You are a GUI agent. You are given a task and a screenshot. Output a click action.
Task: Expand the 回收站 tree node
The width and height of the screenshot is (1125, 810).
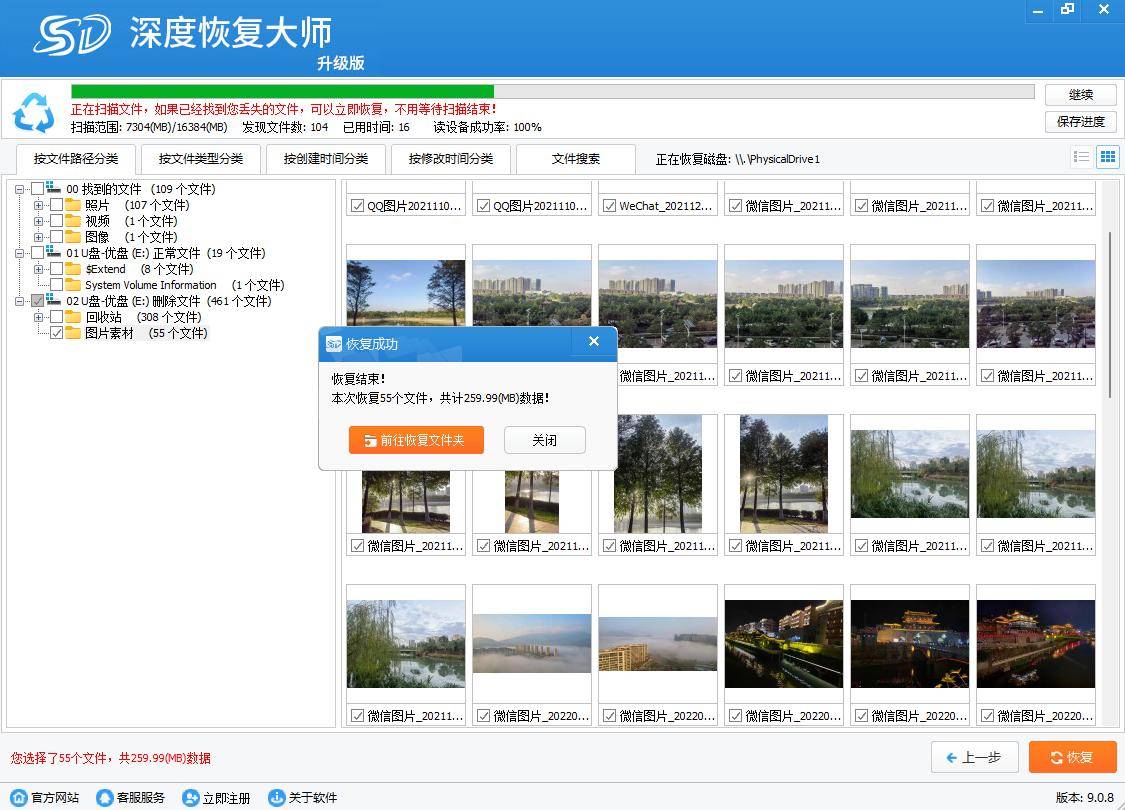pyautogui.click(x=38, y=317)
